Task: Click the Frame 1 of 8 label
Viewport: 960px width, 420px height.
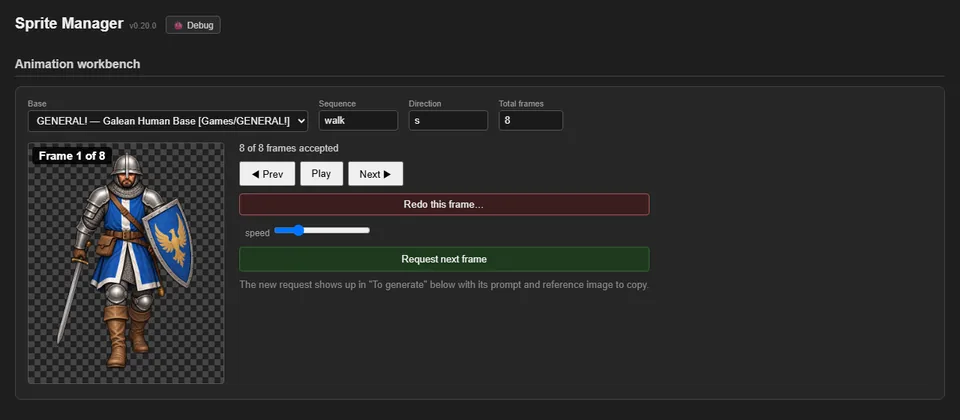Action: (x=72, y=156)
